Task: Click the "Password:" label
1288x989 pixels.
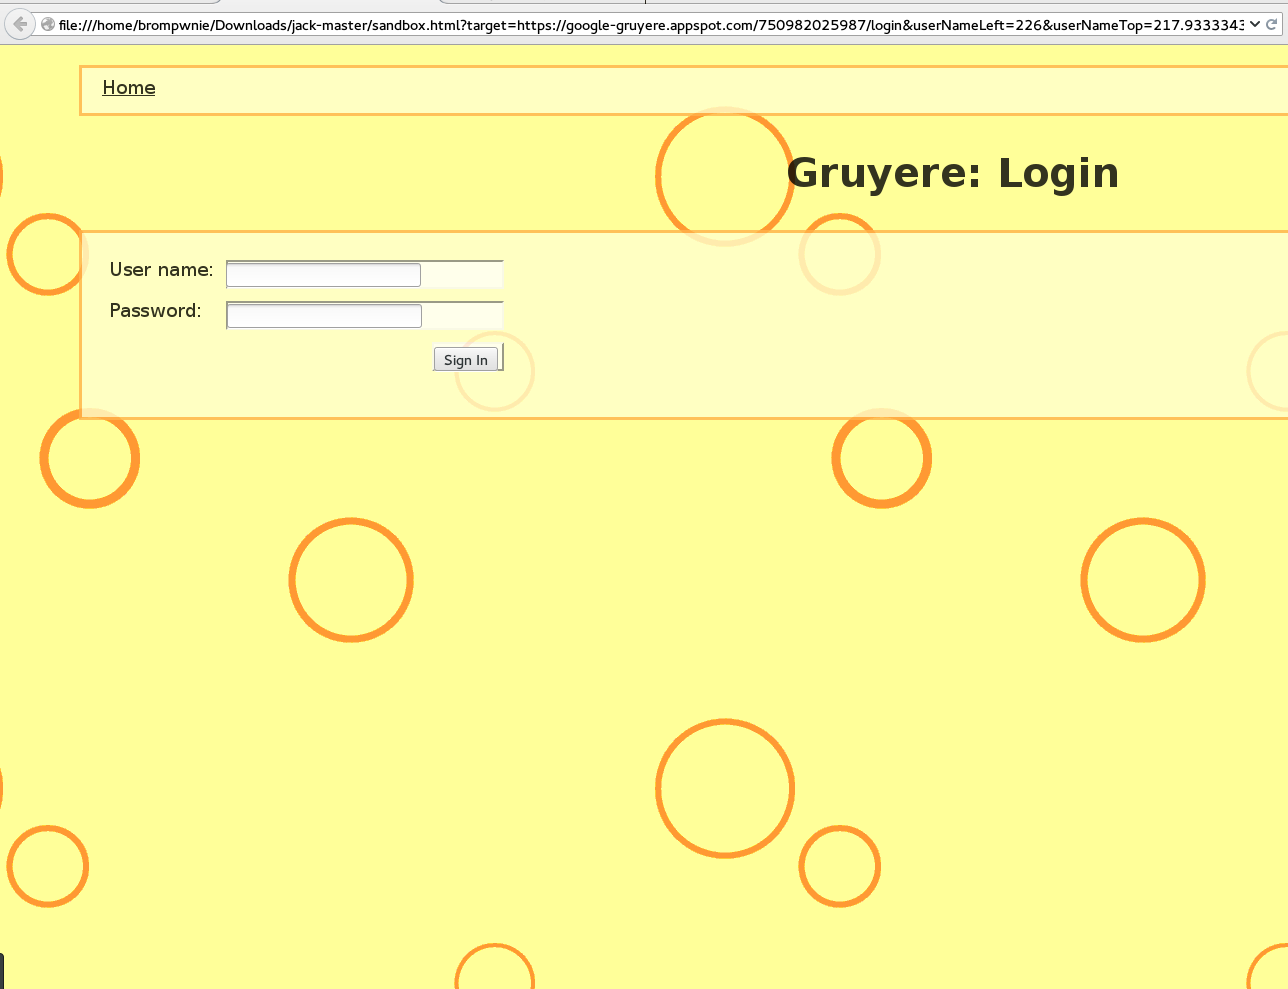Action: coord(155,311)
